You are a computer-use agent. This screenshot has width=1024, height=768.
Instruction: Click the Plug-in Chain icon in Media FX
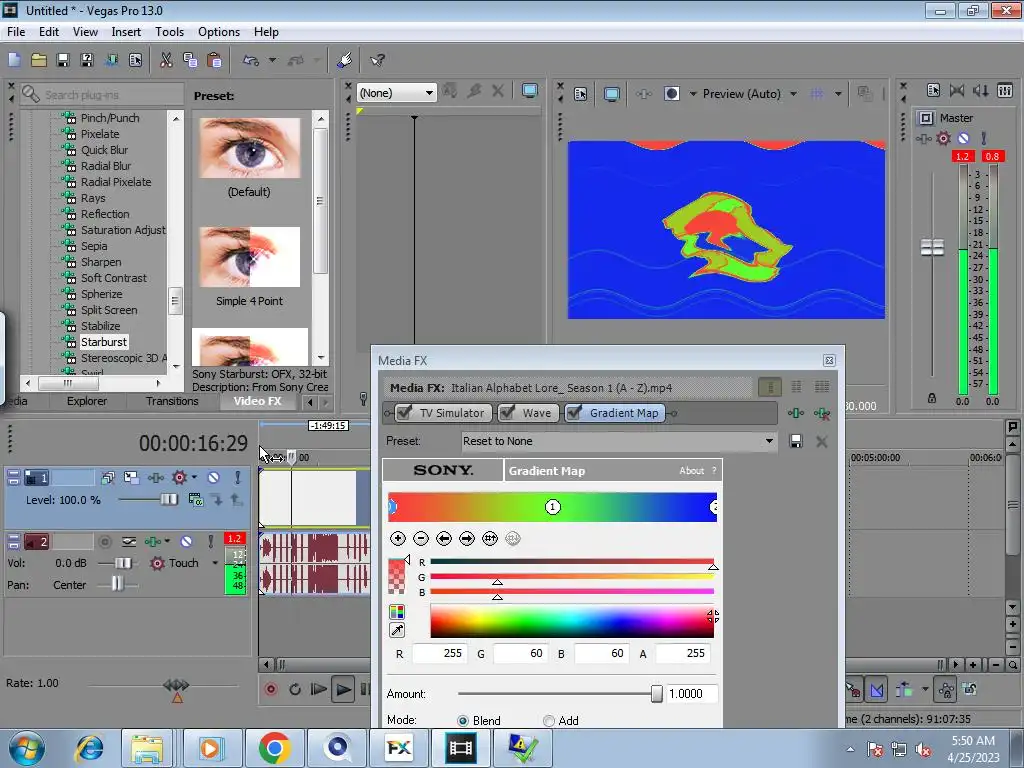(x=796, y=413)
